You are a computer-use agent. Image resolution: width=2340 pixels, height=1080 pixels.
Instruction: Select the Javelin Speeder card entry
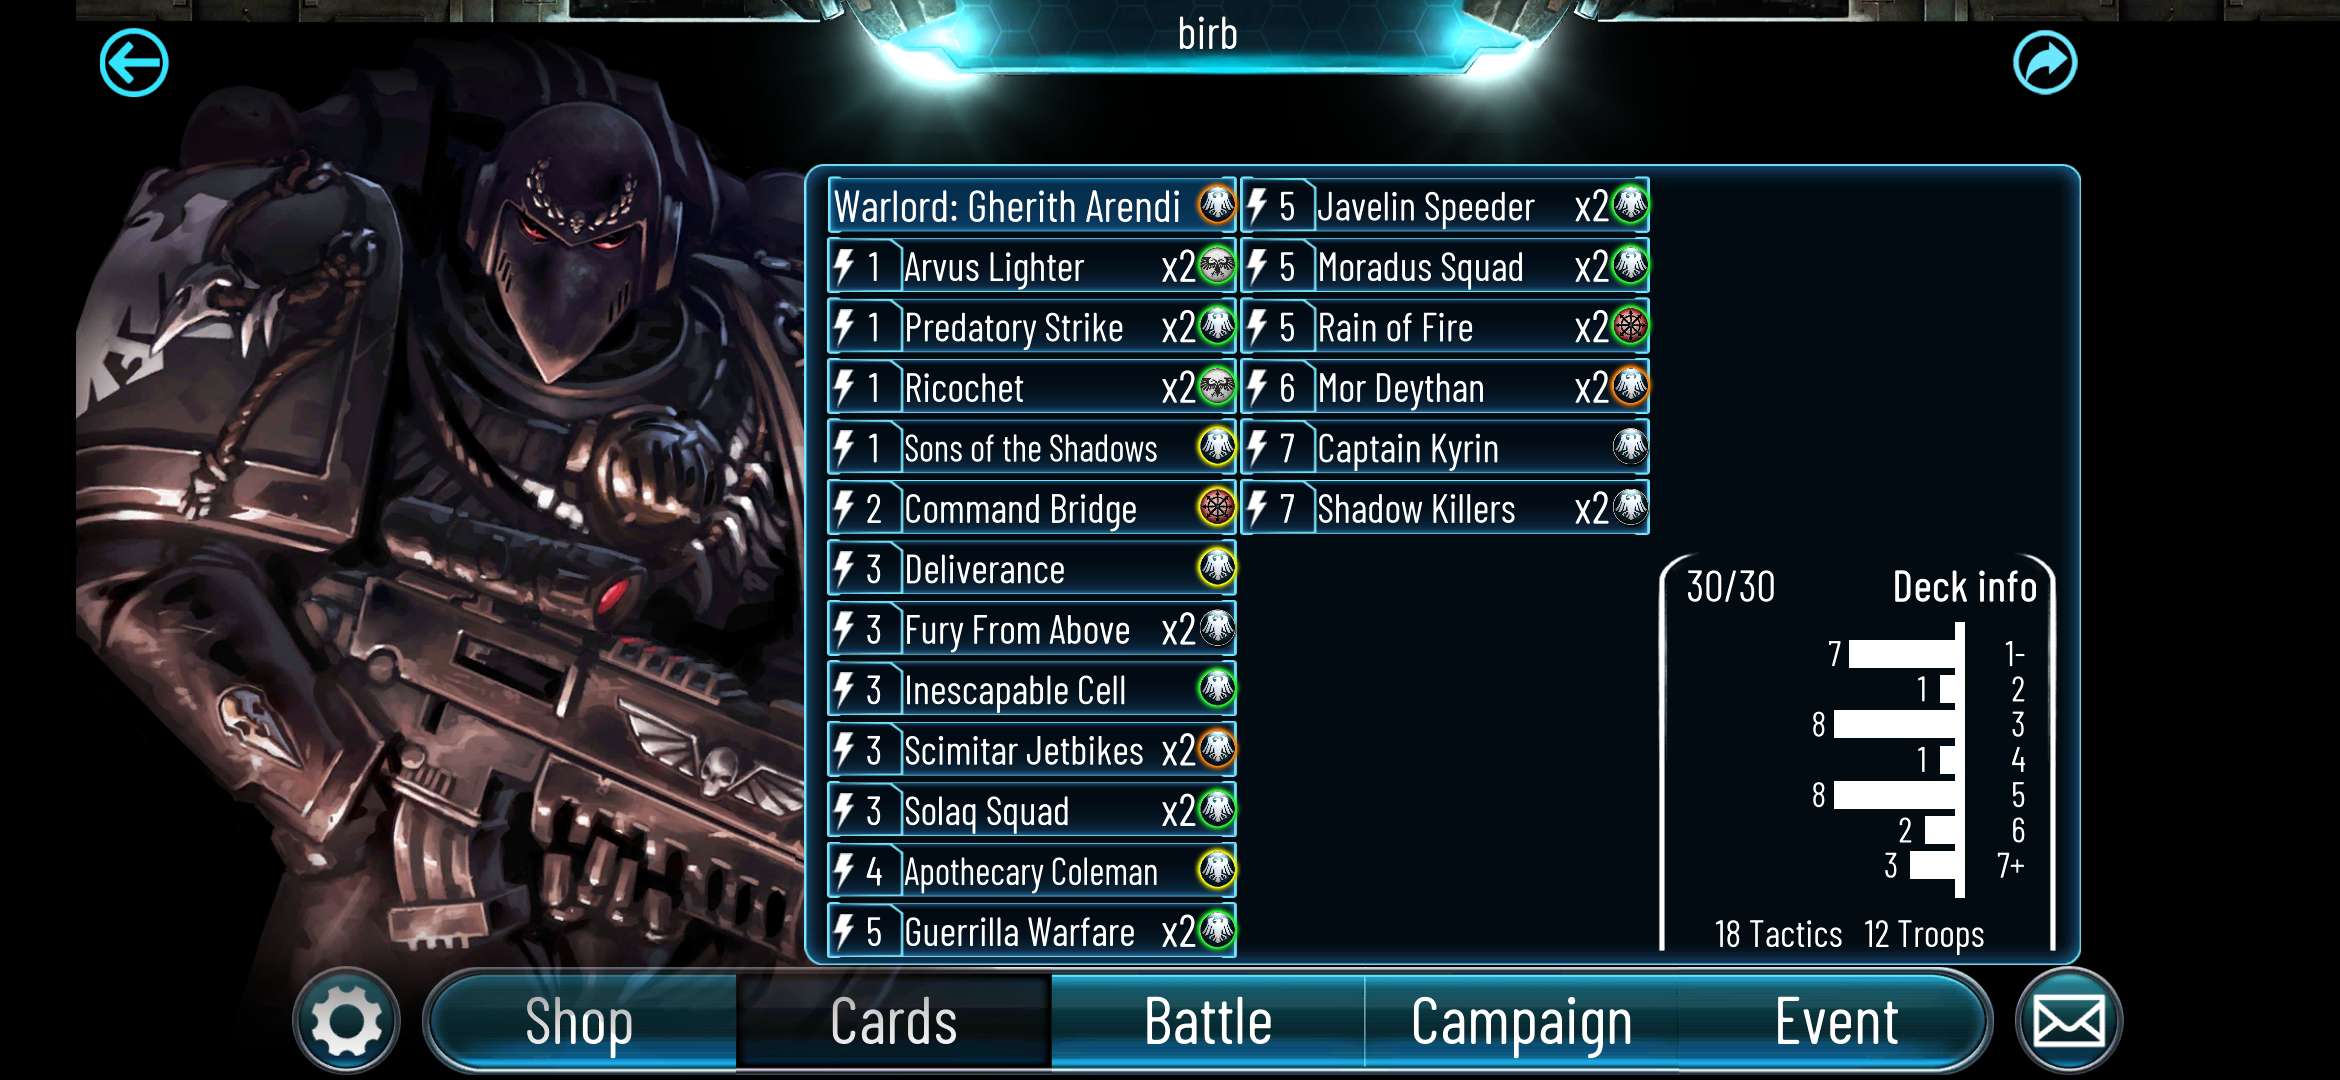point(1445,206)
